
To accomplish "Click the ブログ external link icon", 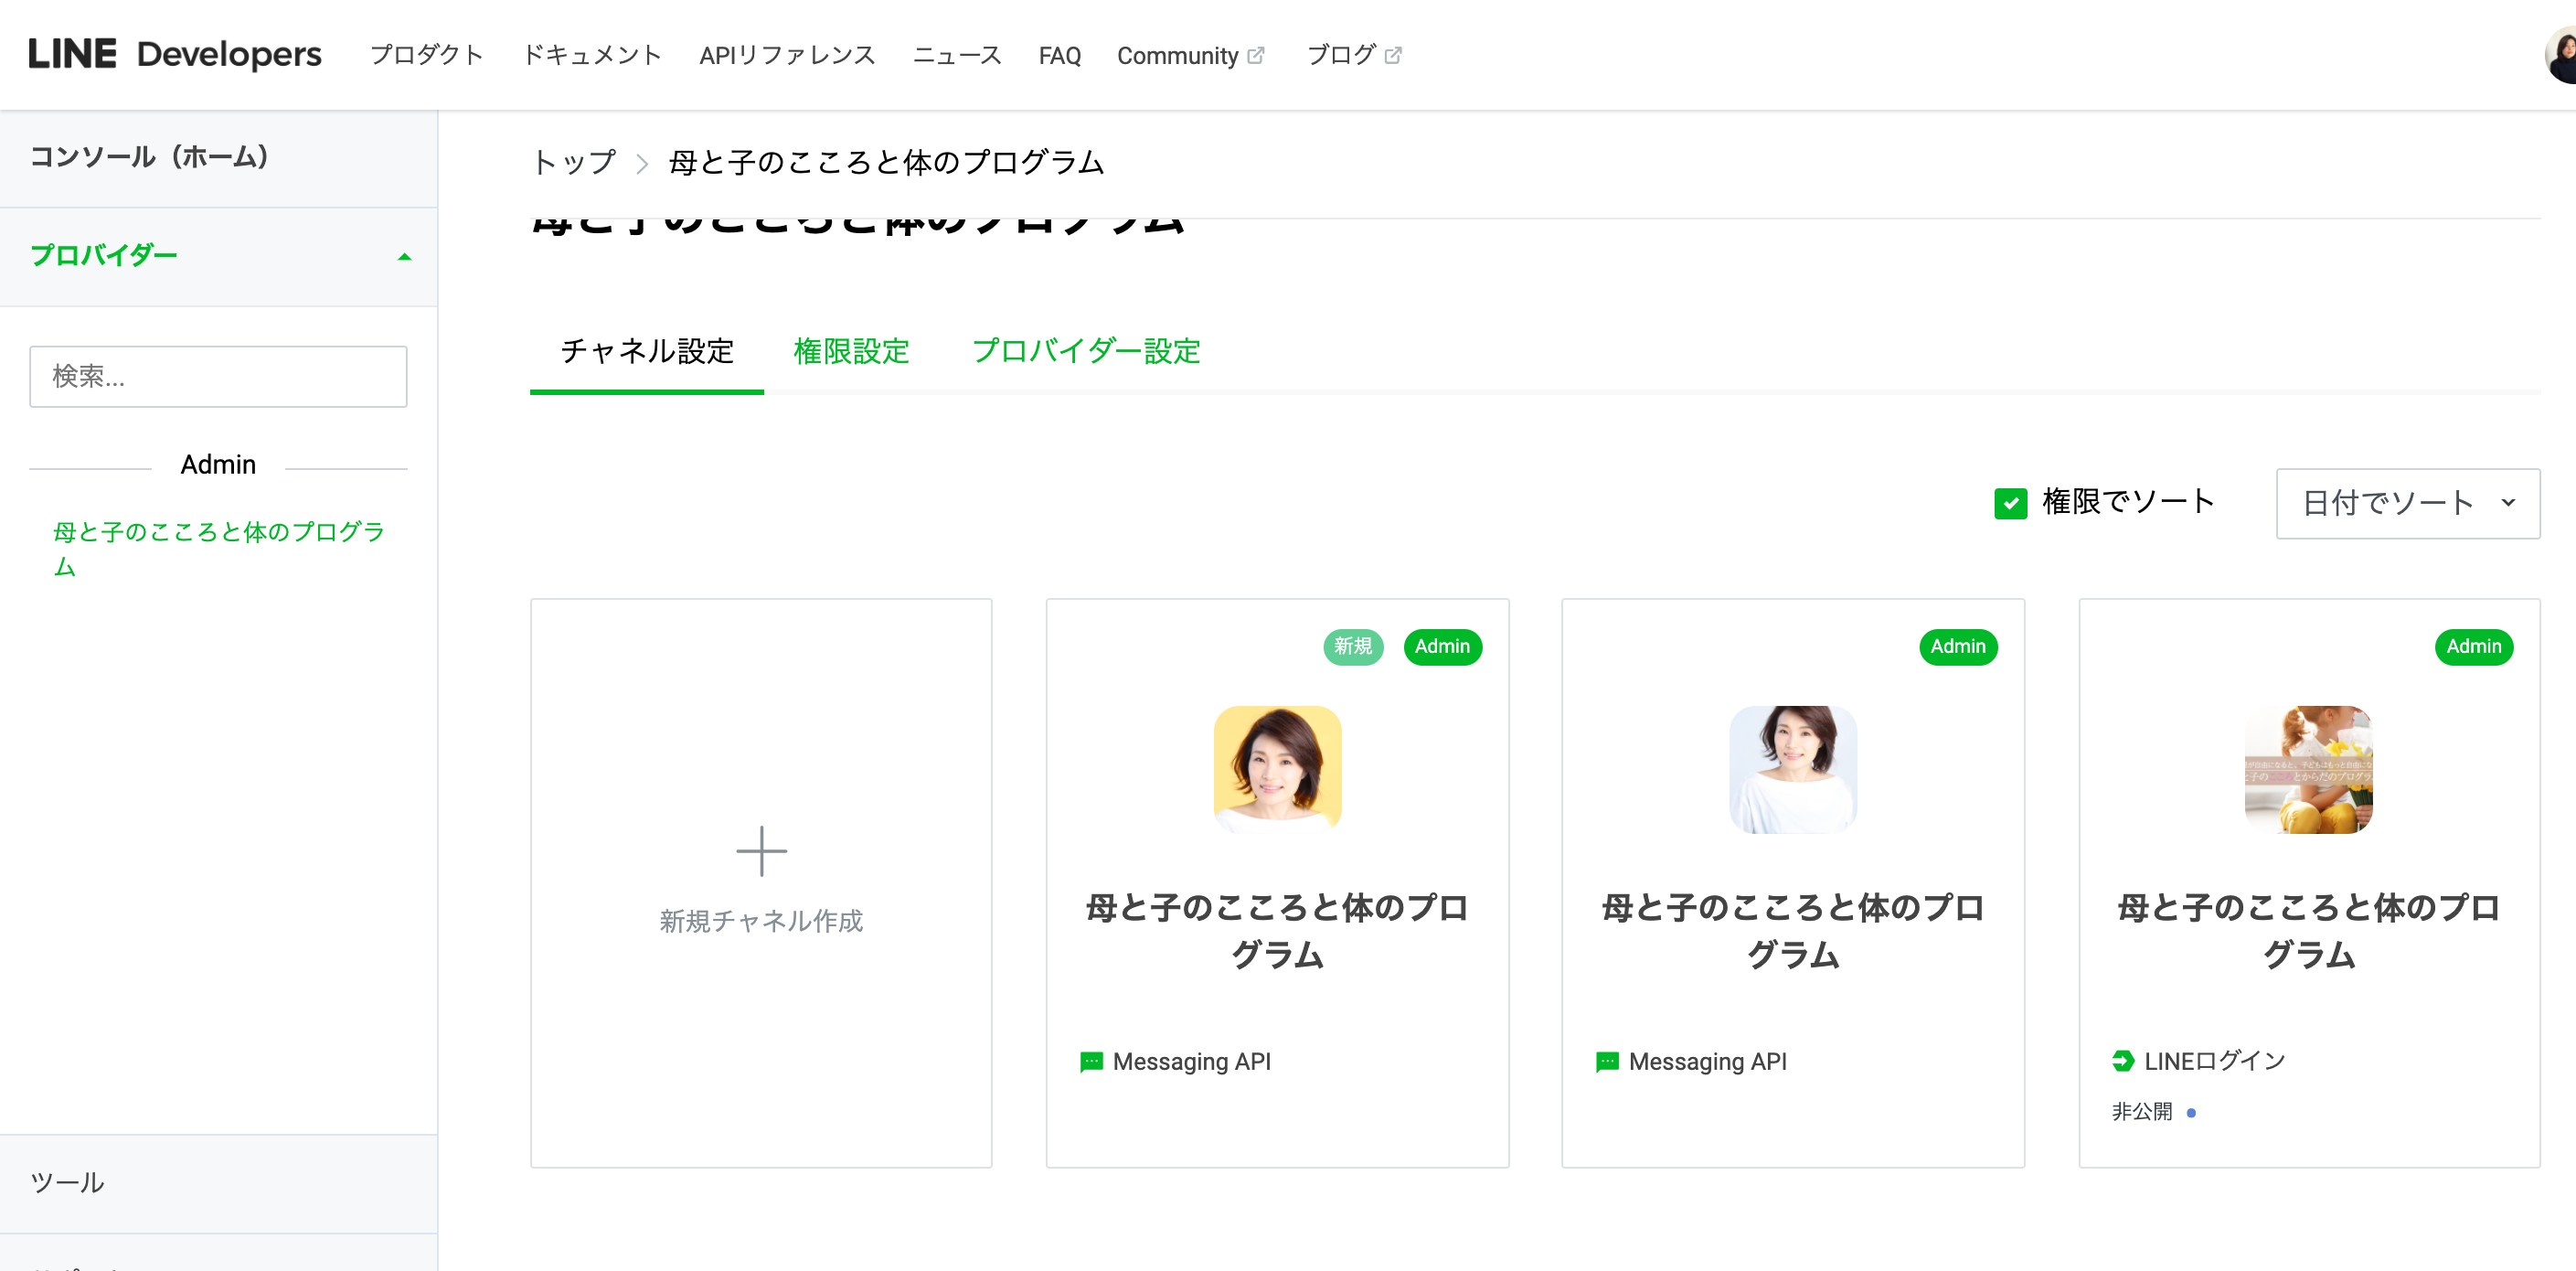I will (x=1393, y=55).
